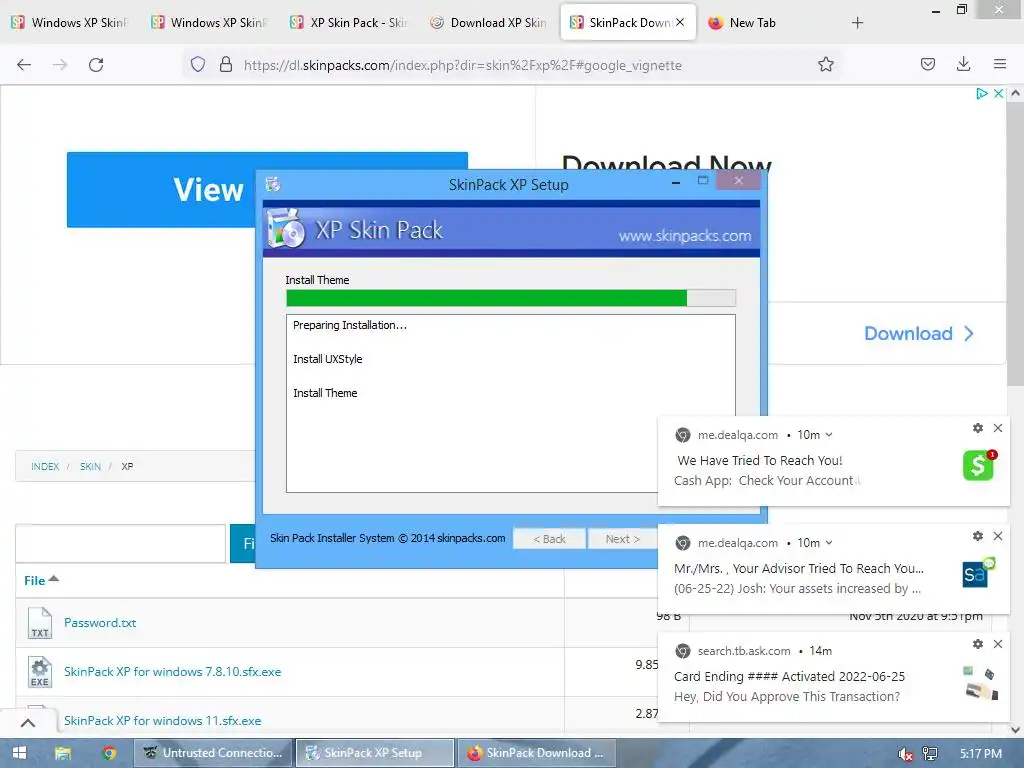The width and height of the screenshot is (1024, 768).
Task: Open the downloads arrow icon in toolbar
Action: click(963, 64)
